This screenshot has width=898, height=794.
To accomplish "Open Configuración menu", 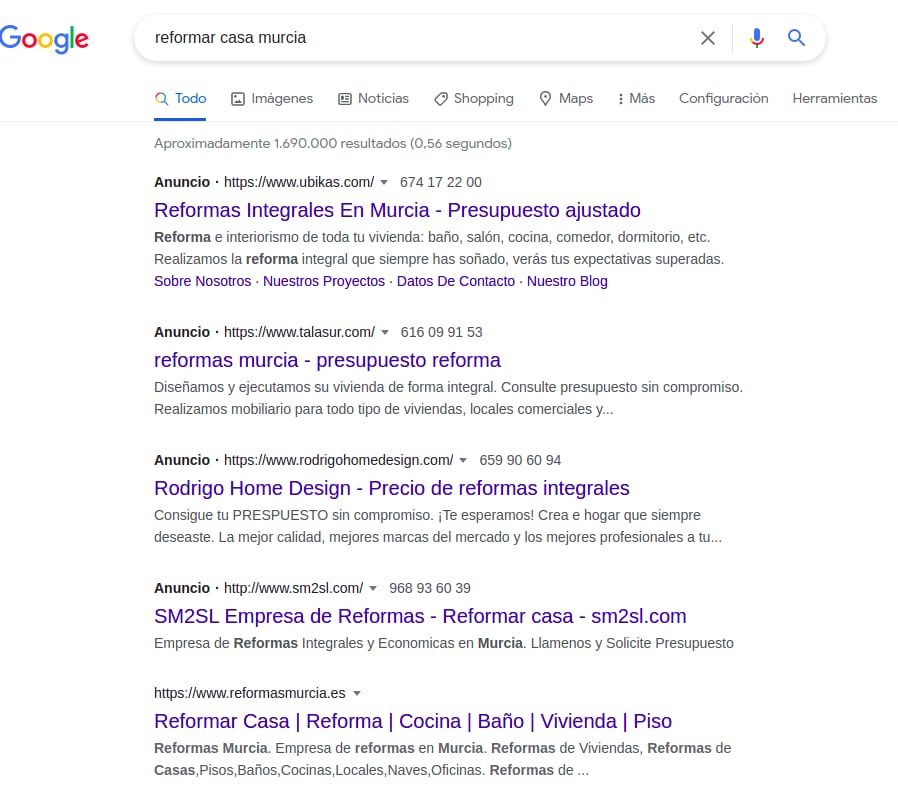I will coord(723,99).
